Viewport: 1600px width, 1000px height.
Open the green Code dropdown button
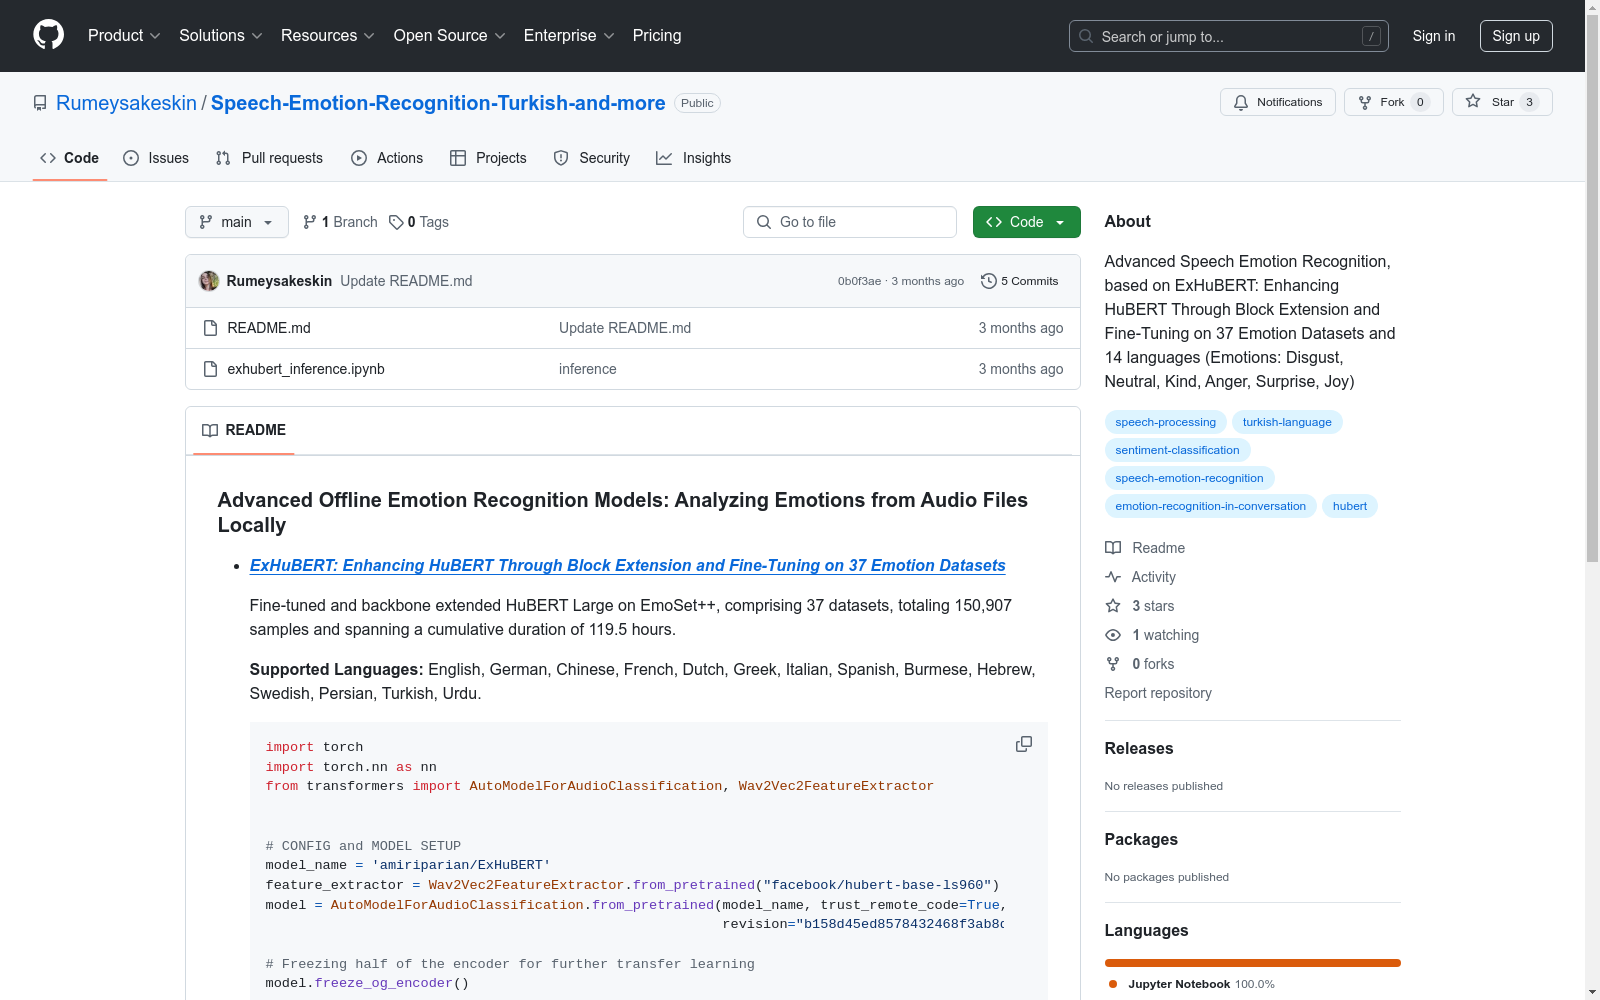click(x=1026, y=222)
